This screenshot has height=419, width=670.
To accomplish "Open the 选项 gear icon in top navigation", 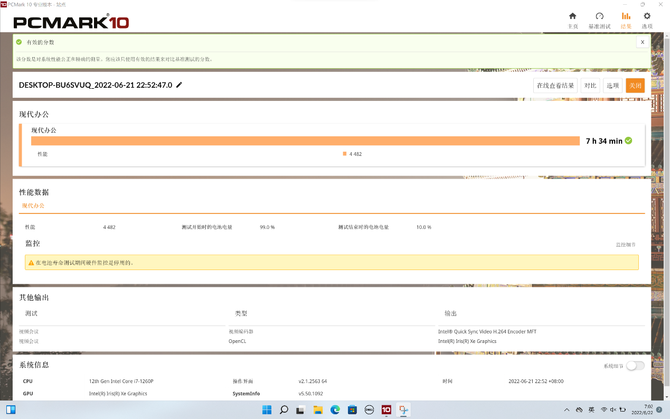I will [647, 19].
